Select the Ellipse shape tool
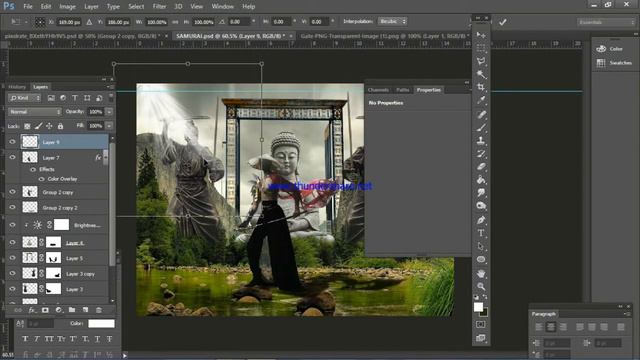 pos(481,259)
